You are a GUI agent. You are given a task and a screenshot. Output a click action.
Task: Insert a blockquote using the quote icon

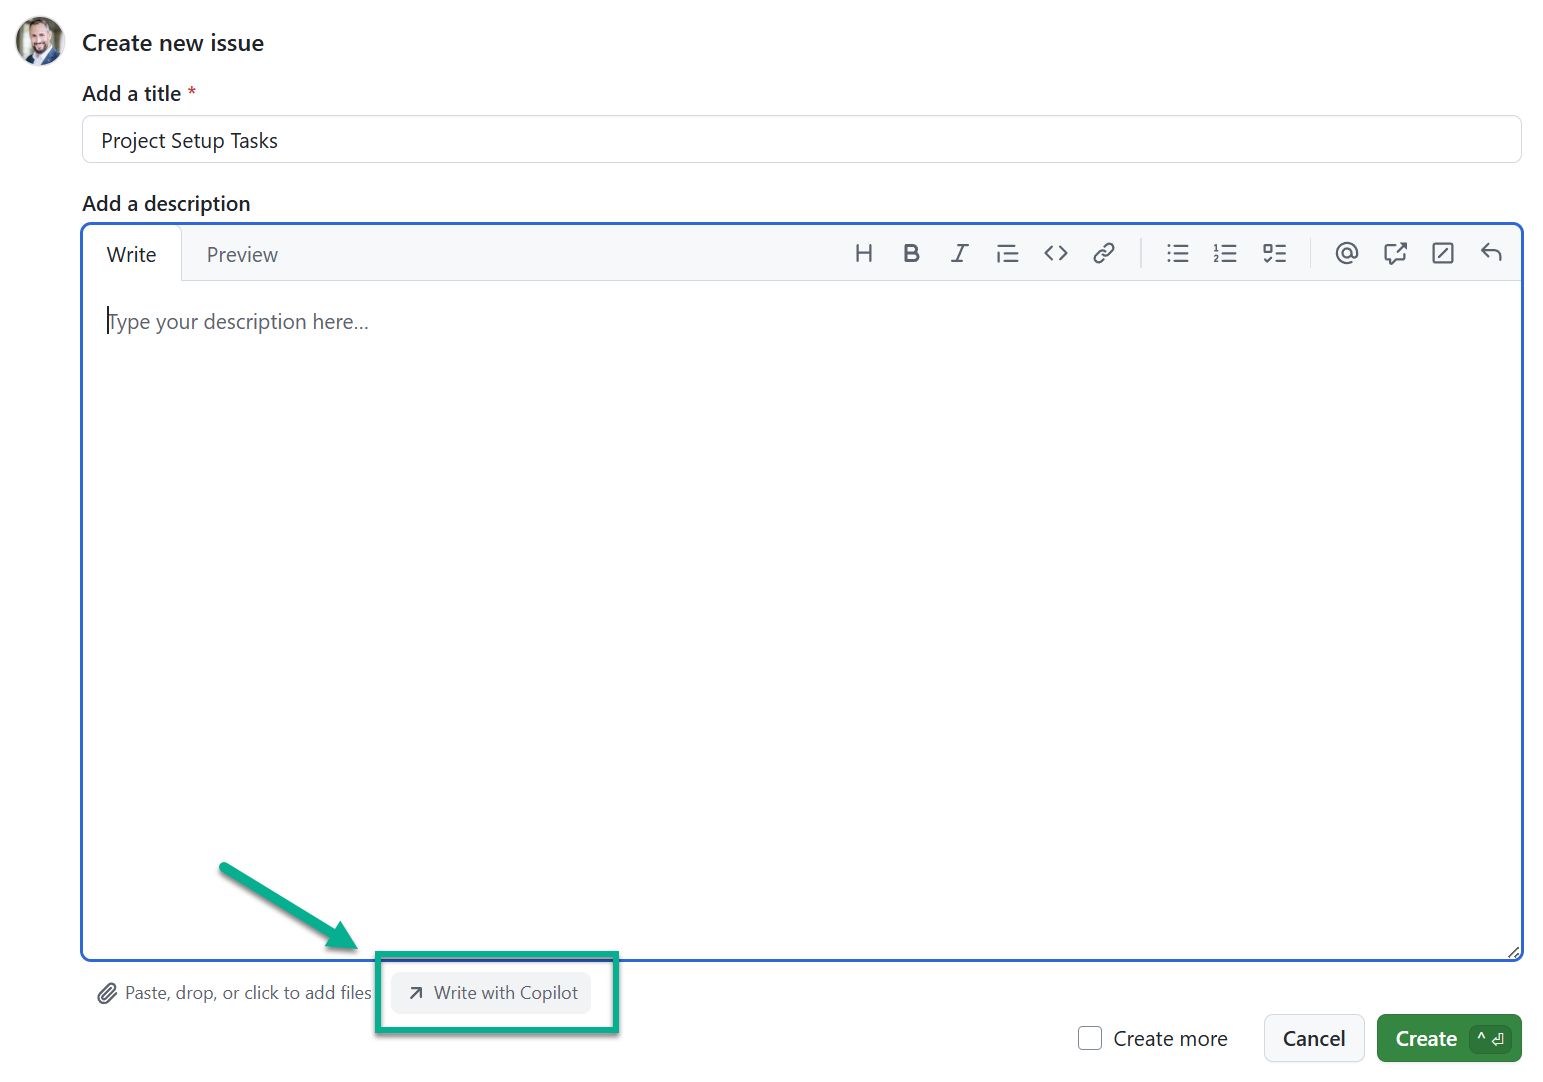[1007, 253]
